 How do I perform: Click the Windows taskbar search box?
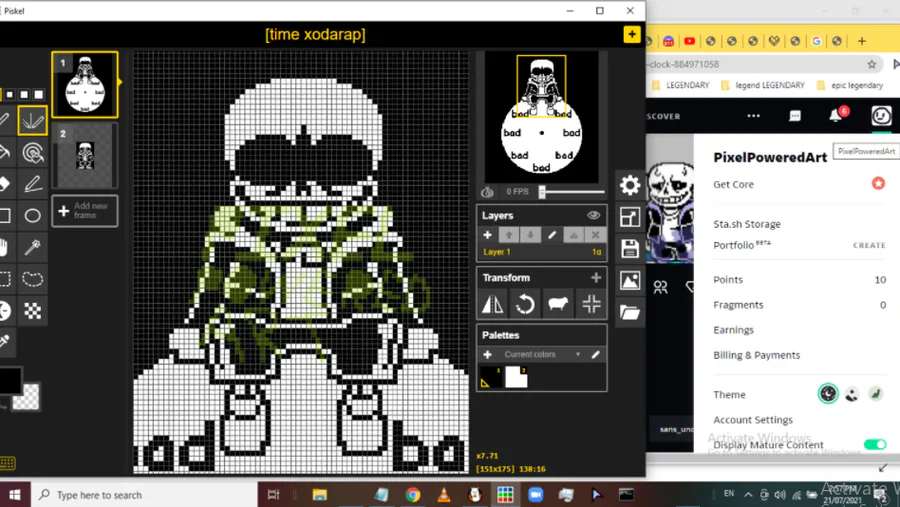click(143, 494)
